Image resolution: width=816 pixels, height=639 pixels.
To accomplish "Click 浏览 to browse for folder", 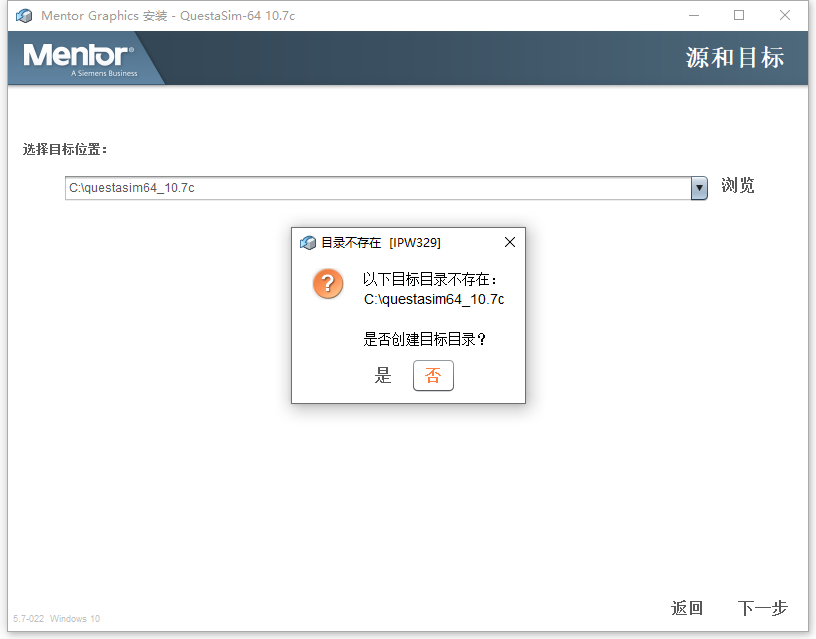I will point(737,185).
